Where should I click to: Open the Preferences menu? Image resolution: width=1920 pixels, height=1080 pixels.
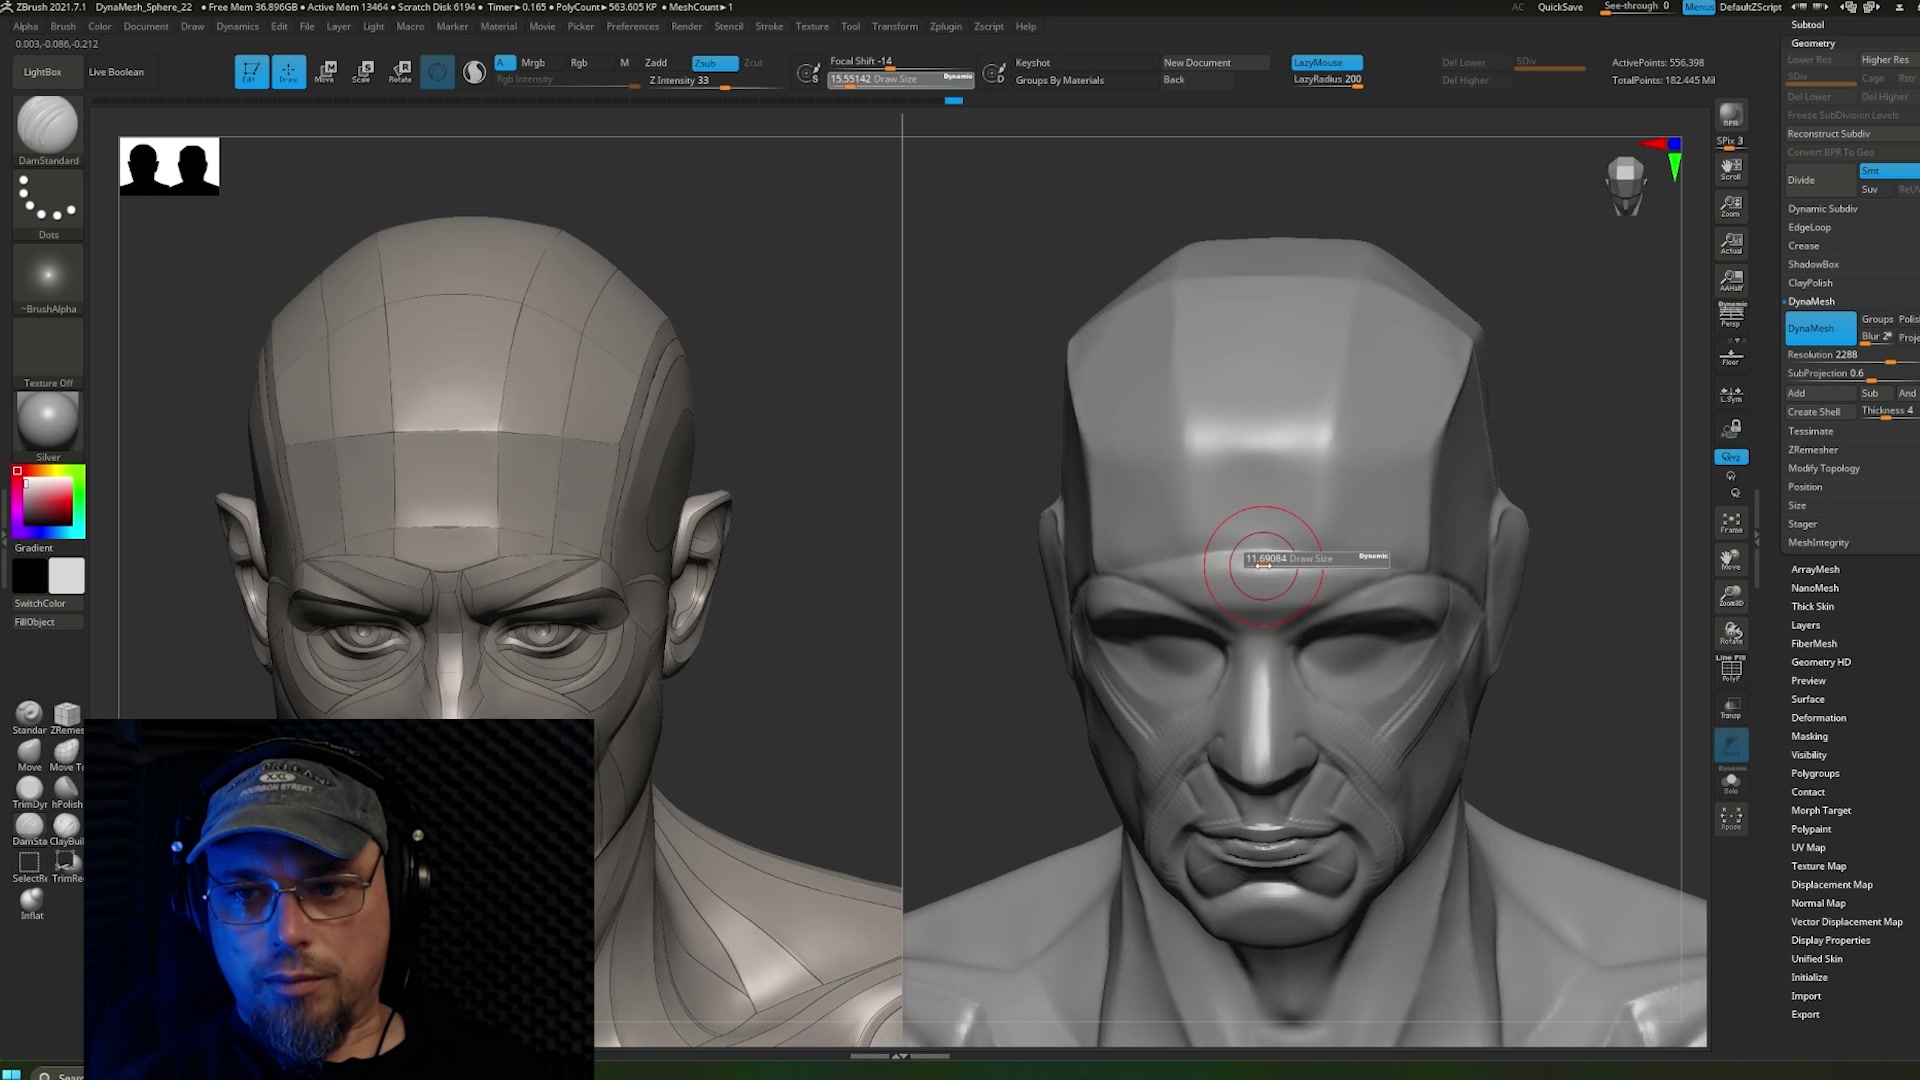632,27
